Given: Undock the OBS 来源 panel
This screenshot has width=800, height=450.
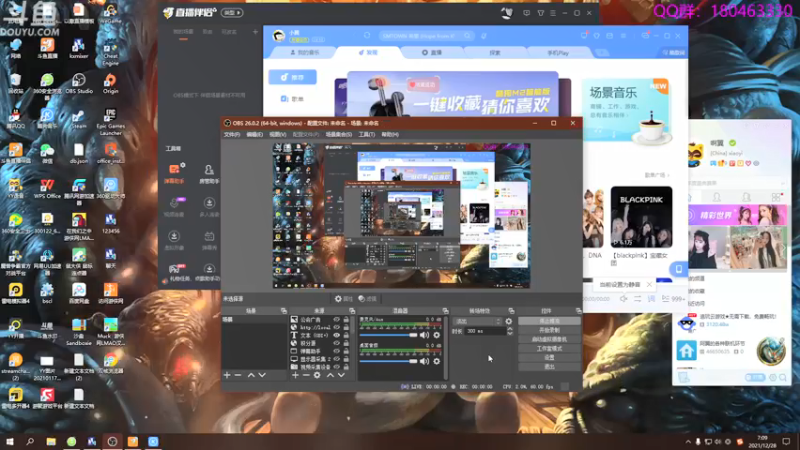Looking at the screenshot, I should [352, 311].
